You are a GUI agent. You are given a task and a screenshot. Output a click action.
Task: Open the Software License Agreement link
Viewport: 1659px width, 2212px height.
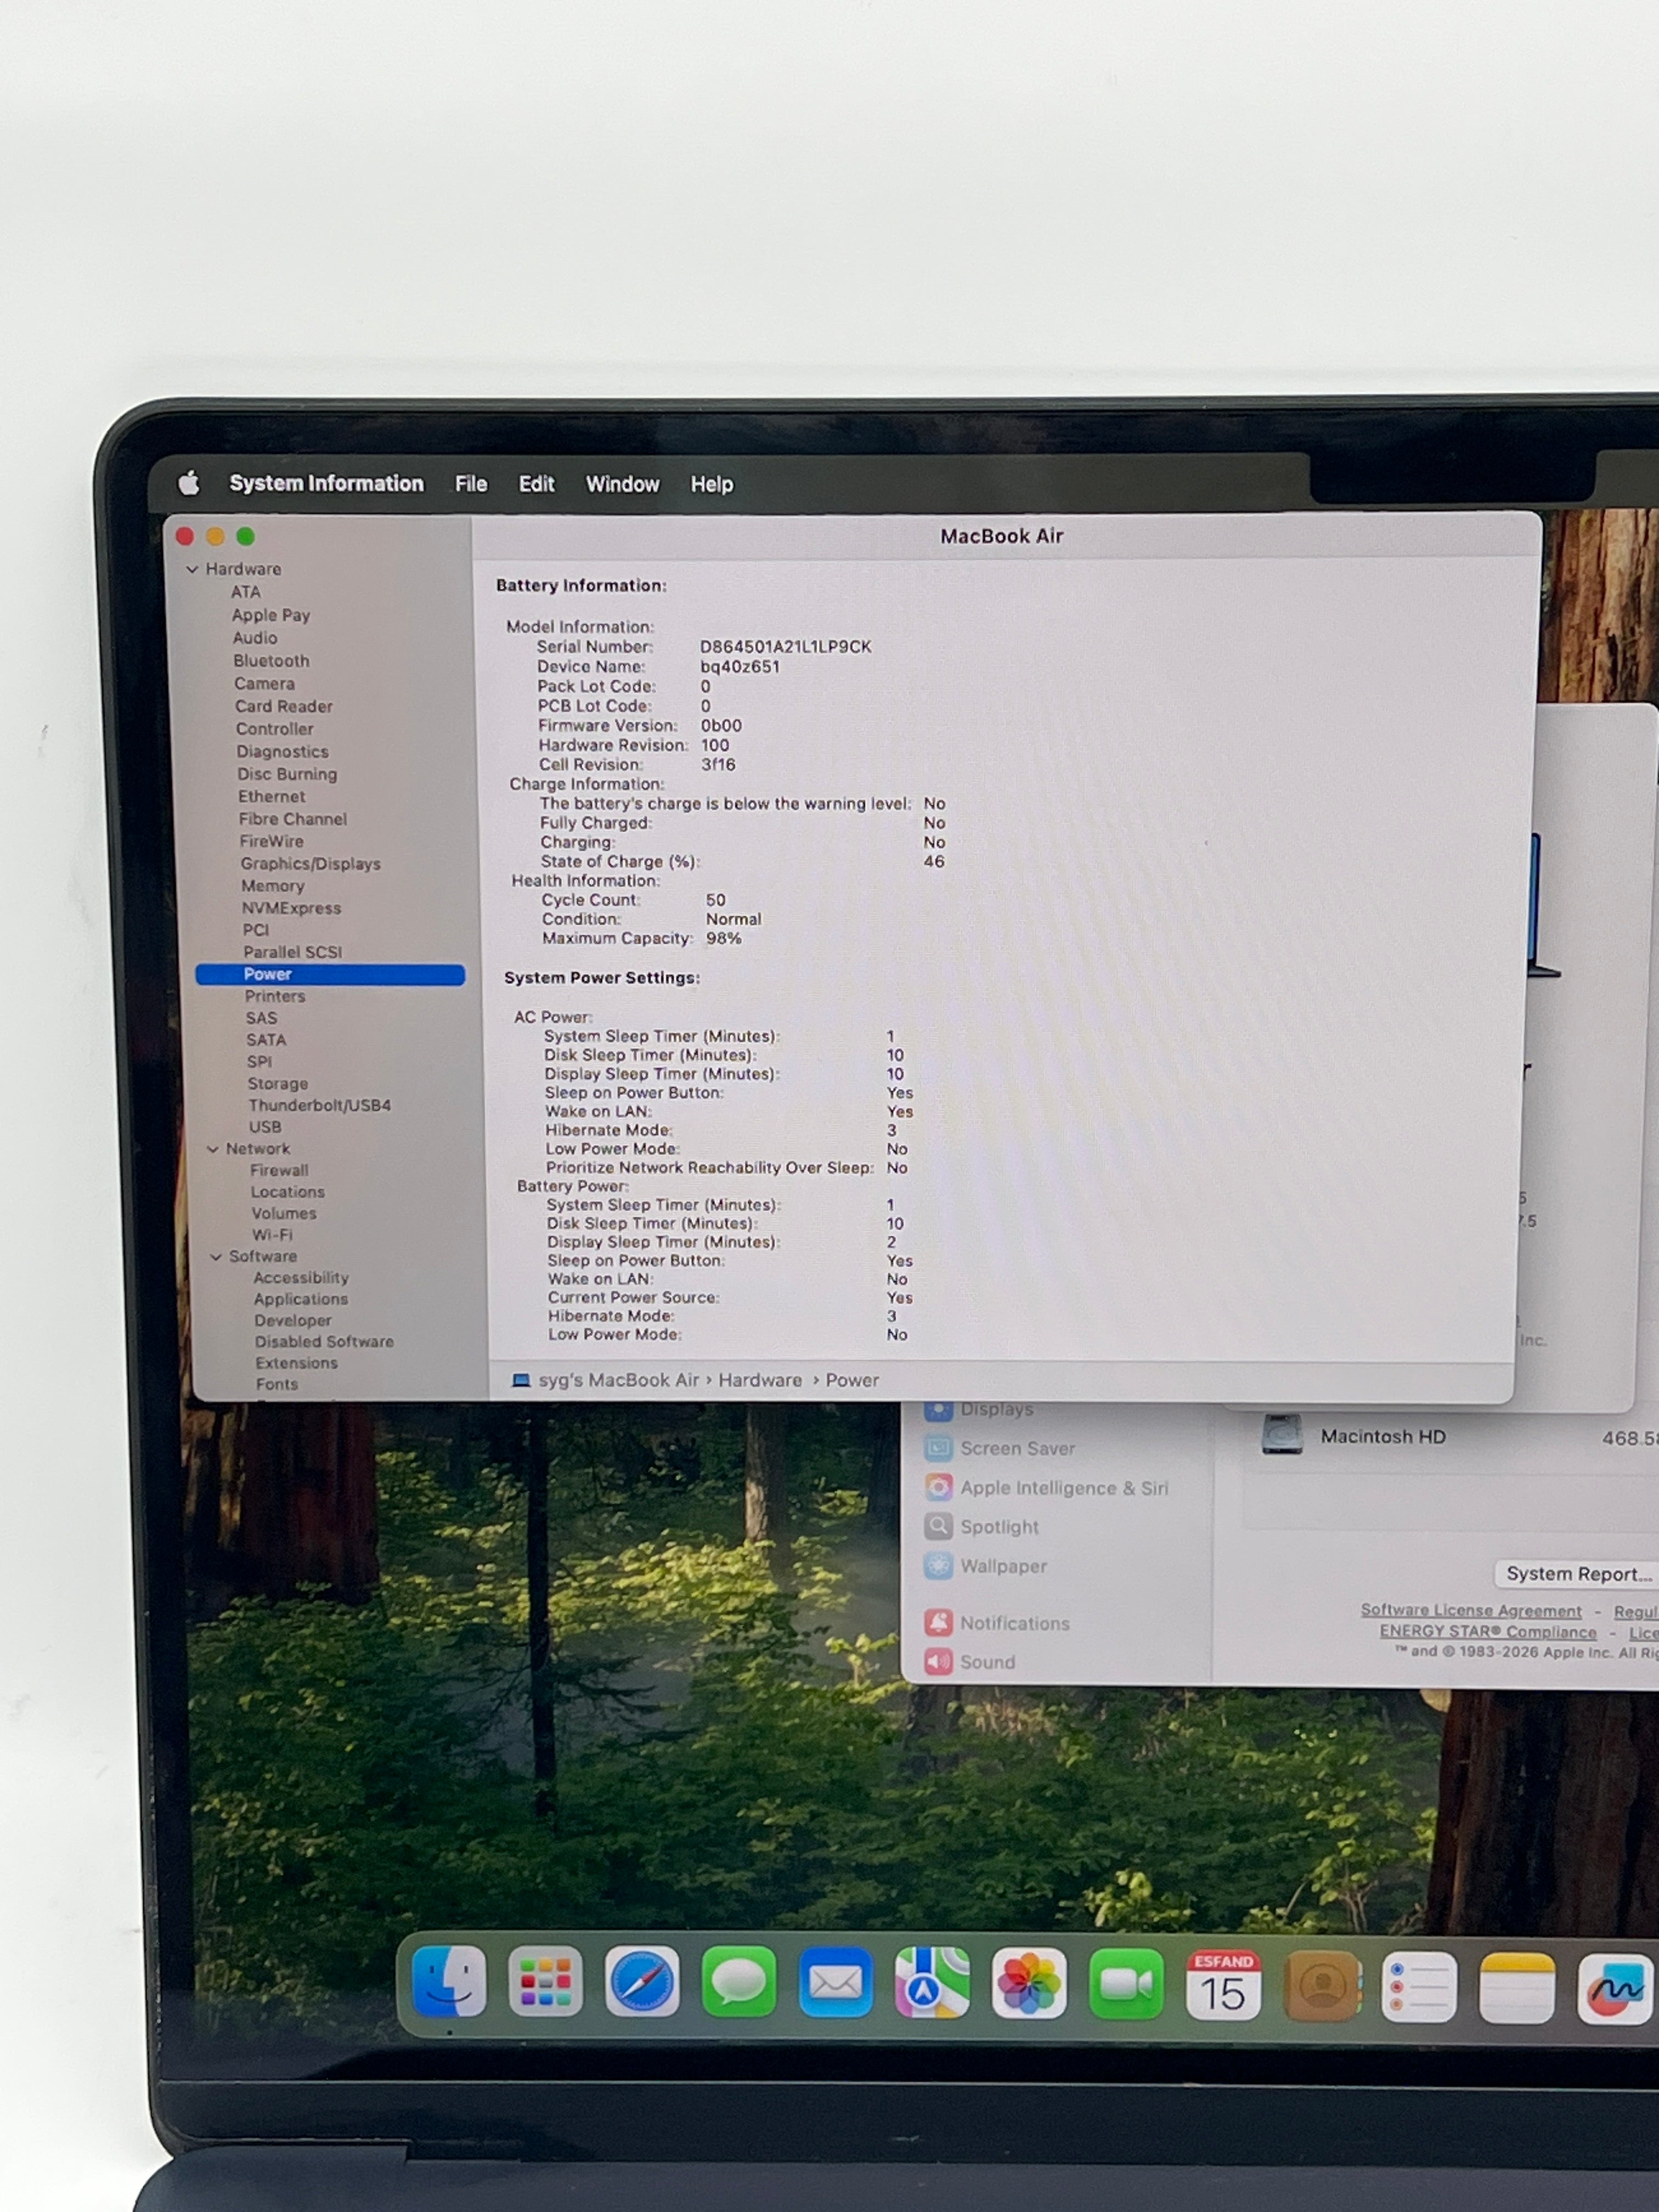click(x=1471, y=1611)
